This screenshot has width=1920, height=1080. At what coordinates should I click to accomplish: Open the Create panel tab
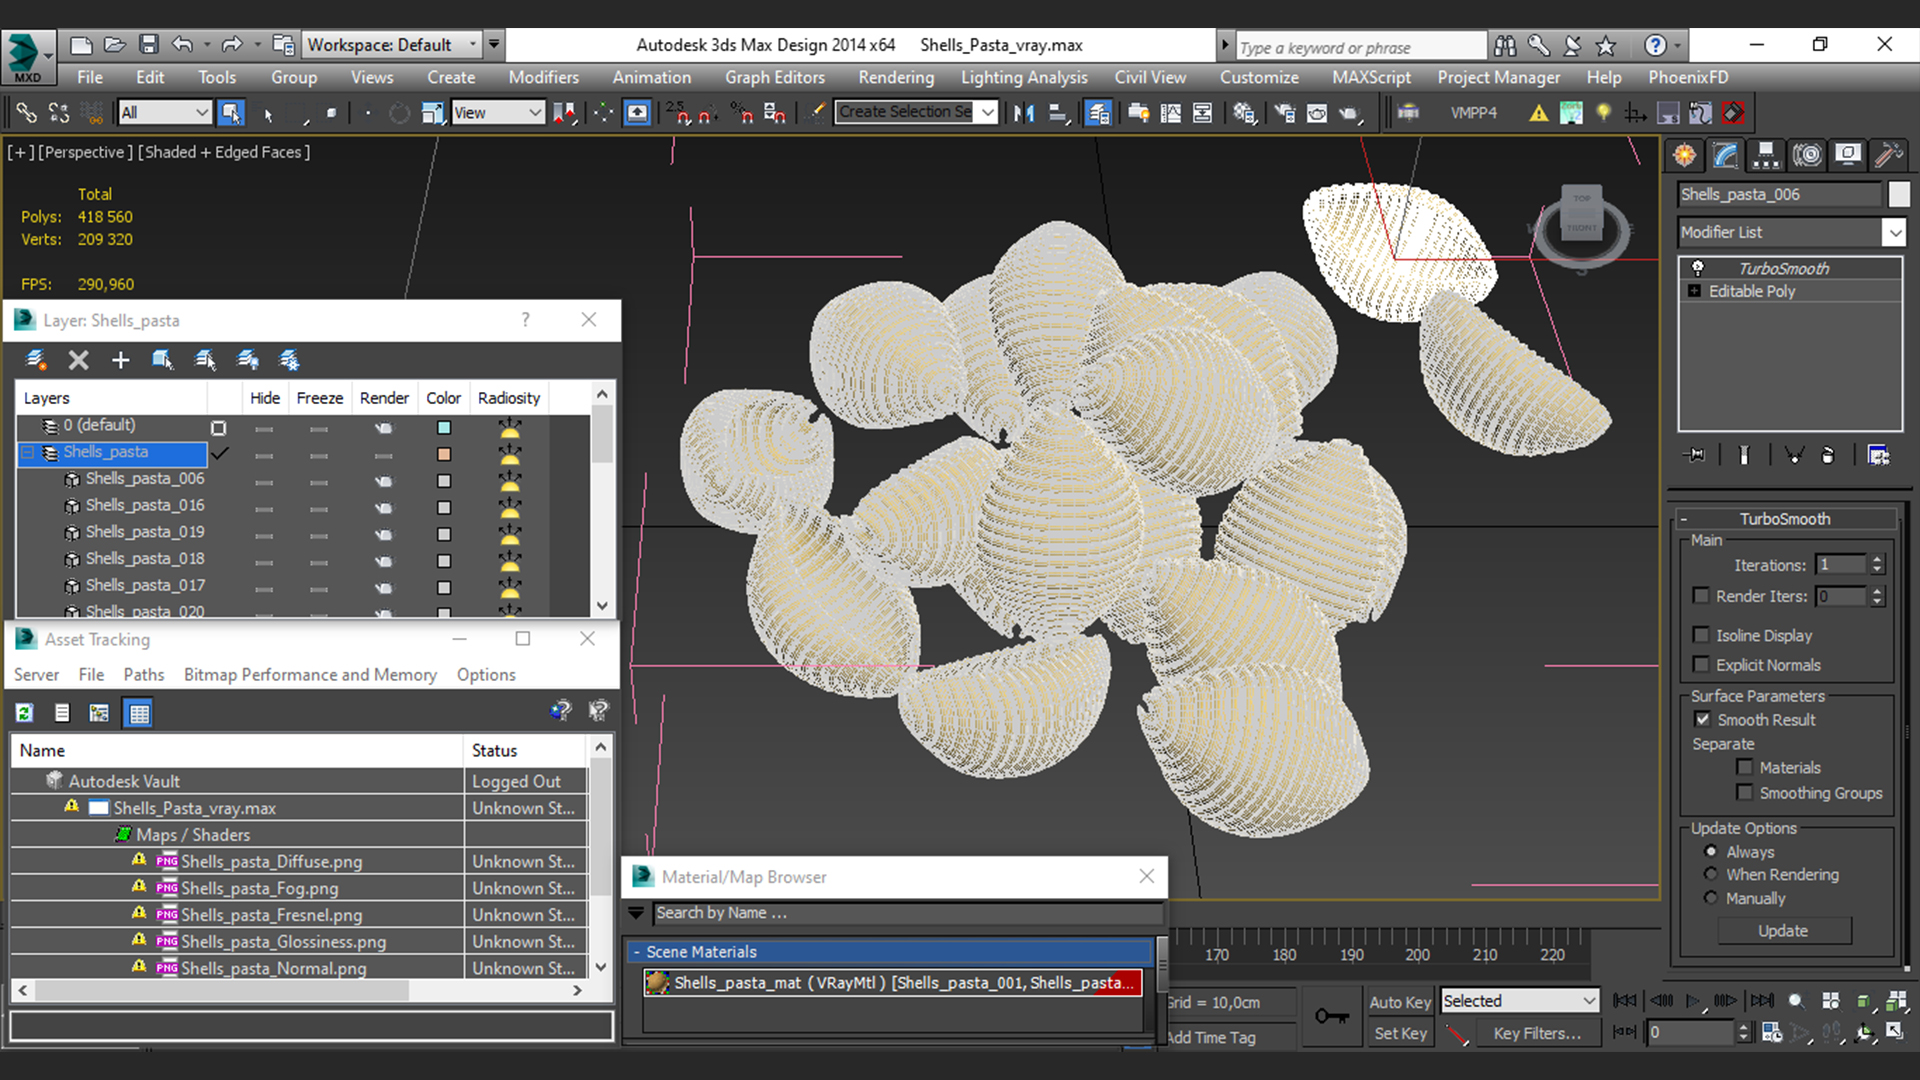[1685, 155]
